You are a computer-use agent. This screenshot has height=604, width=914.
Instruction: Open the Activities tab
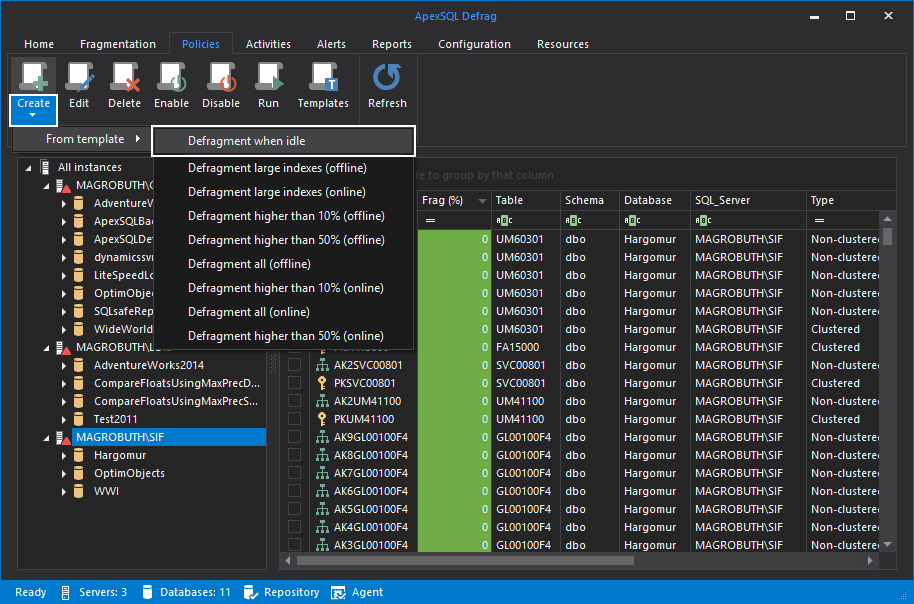pos(268,44)
